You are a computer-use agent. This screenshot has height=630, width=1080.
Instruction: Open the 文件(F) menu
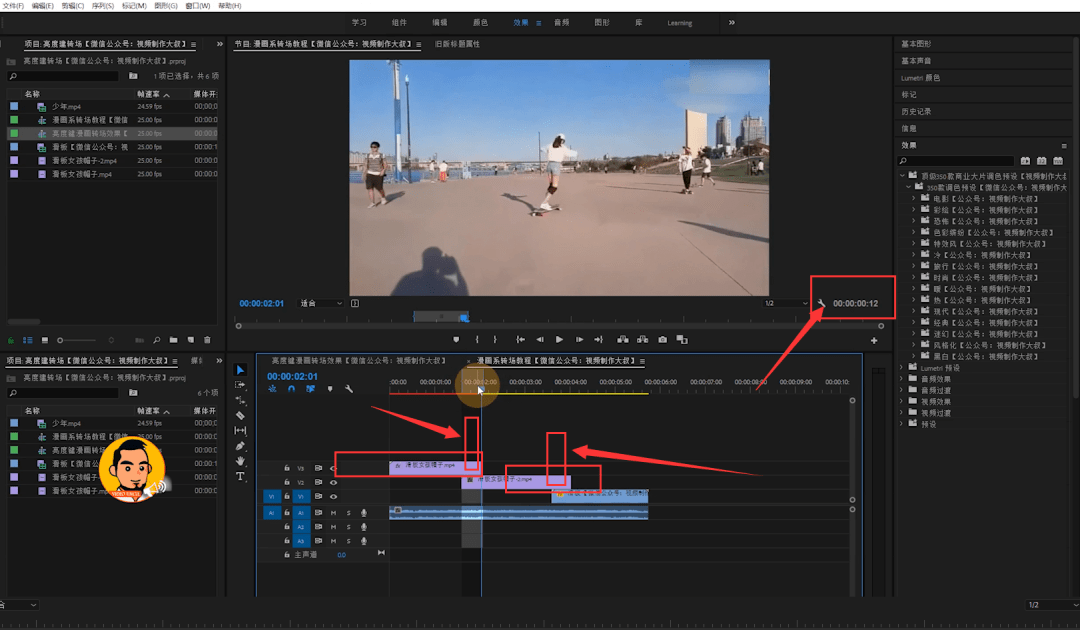pyautogui.click(x=13, y=6)
